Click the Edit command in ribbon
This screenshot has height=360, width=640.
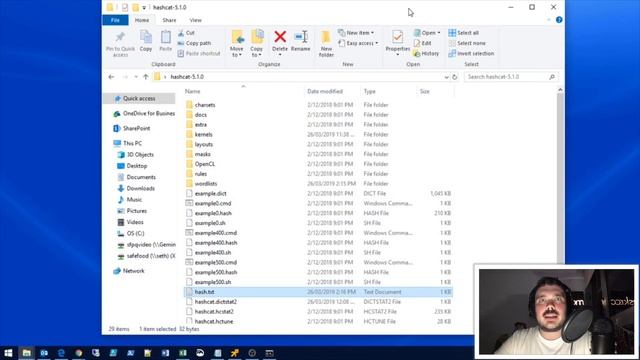point(422,43)
